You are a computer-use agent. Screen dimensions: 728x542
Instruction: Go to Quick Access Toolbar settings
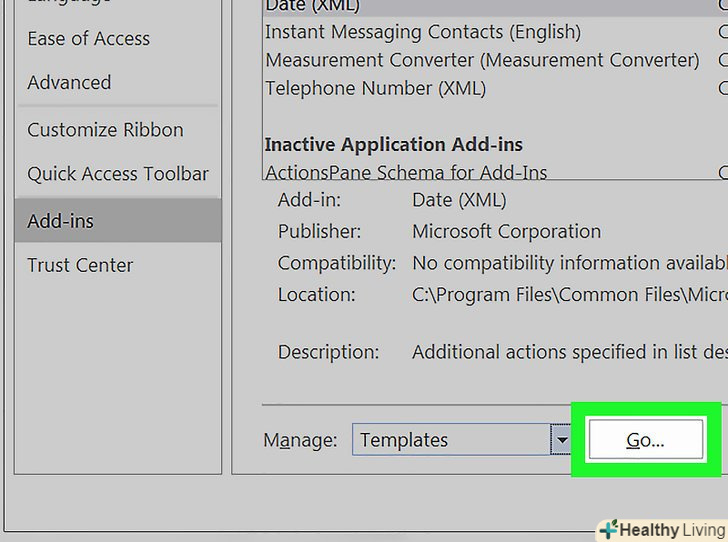(118, 174)
